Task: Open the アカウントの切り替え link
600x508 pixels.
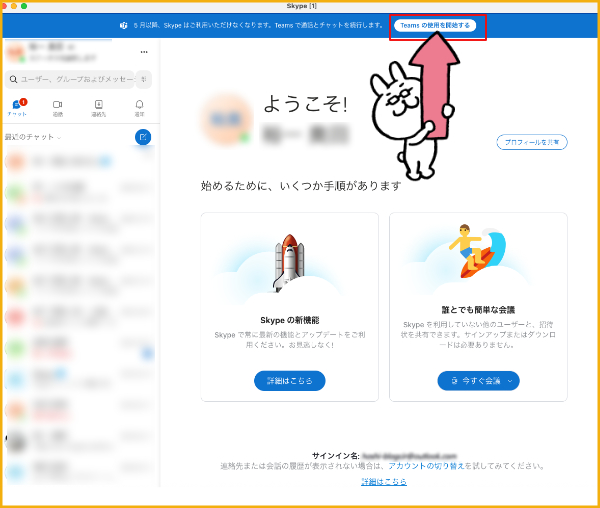Action: pos(426,466)
